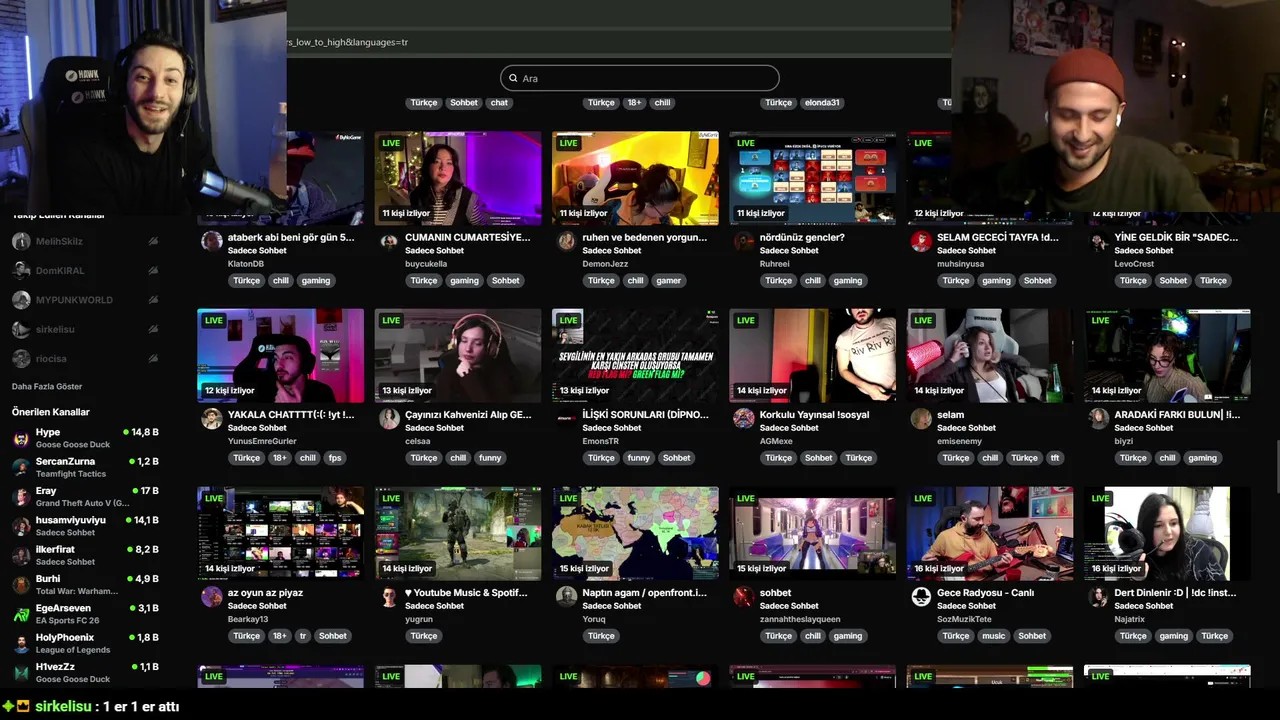Image resolution: width=1280 pixels, height=720 pixels.
Task: Click the KlatonDB streamer avatar
Action: click(212, 241)
